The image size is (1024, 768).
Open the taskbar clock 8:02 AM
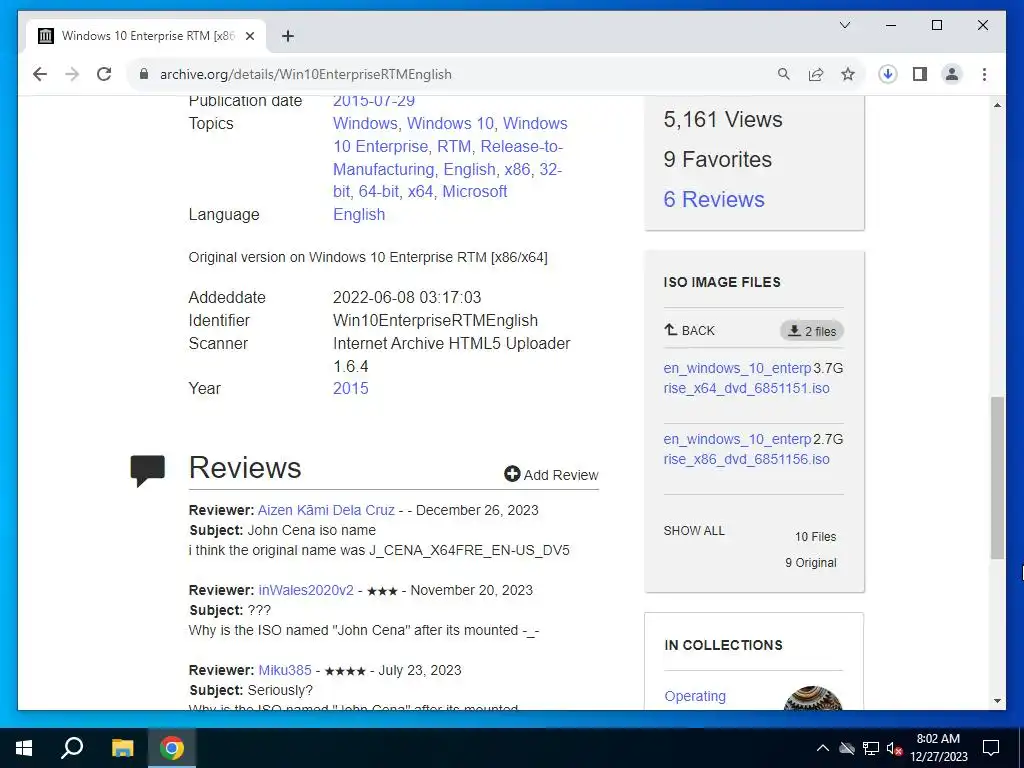[x=938, y=748]
